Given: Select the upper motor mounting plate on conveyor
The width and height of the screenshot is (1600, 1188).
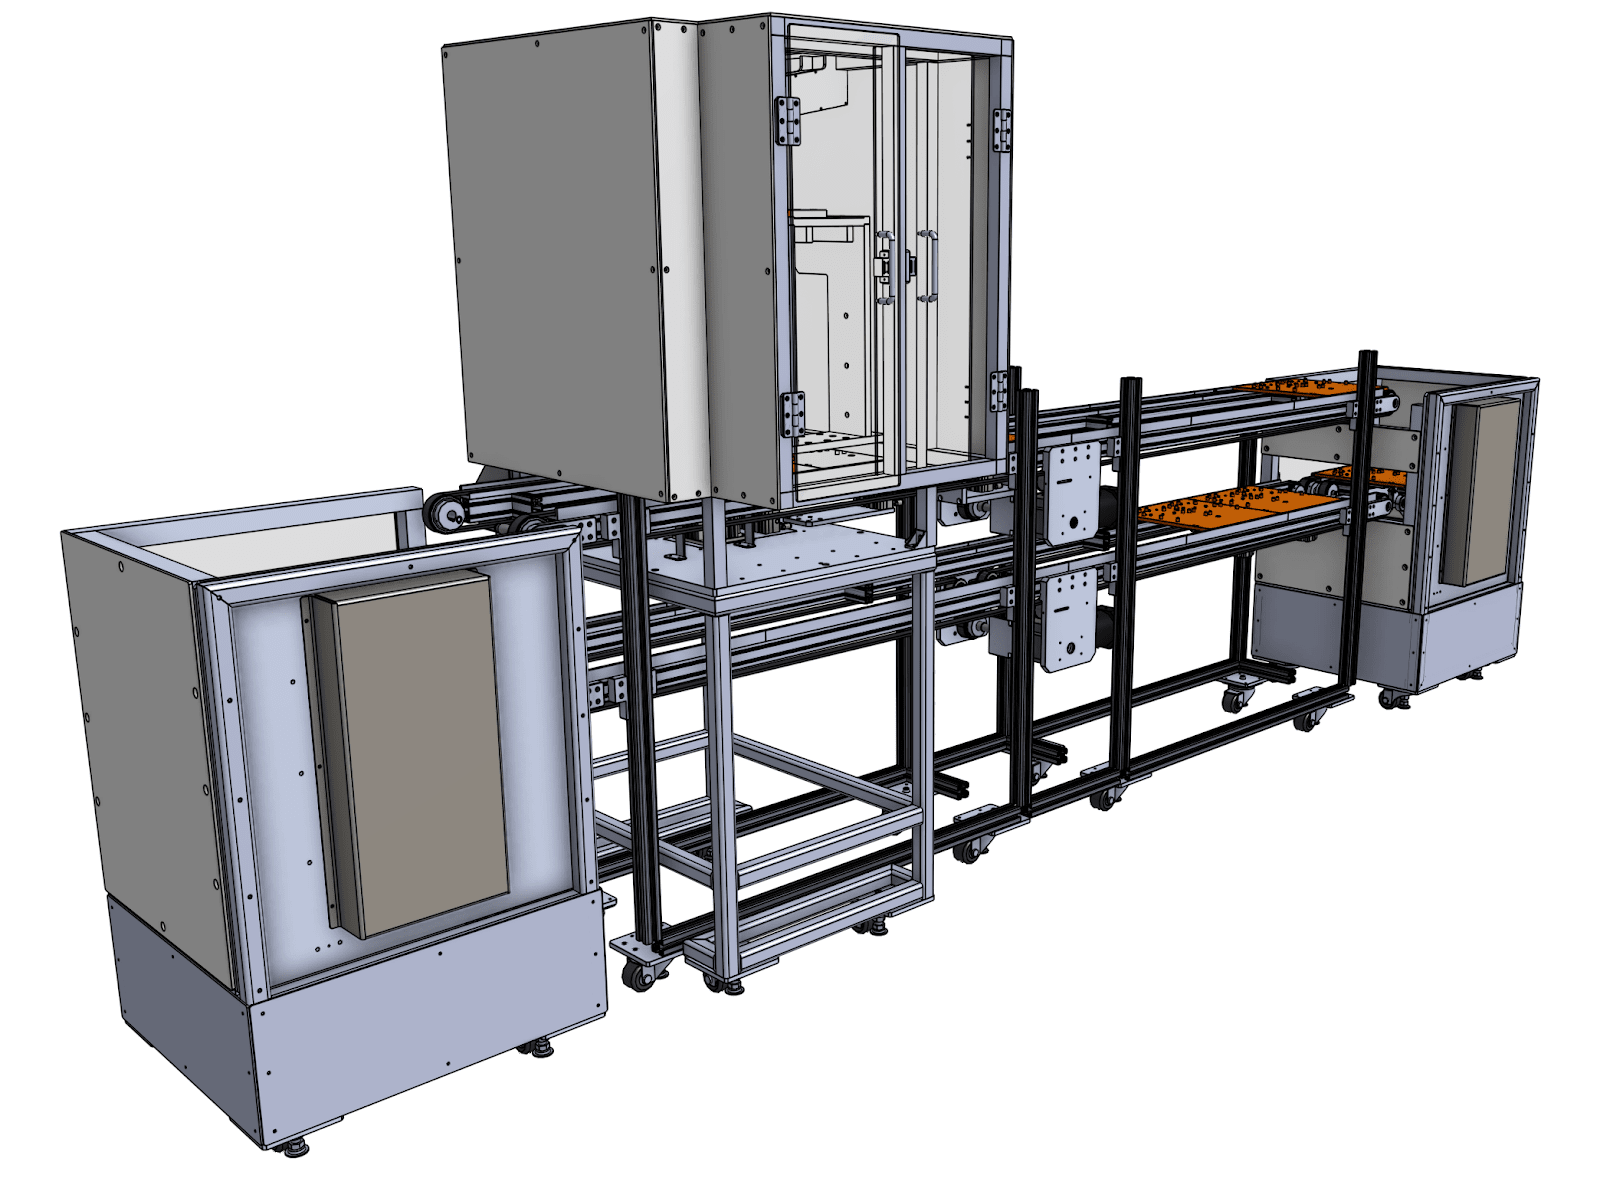Looking at the screenshot, I should coord(1072,492).
